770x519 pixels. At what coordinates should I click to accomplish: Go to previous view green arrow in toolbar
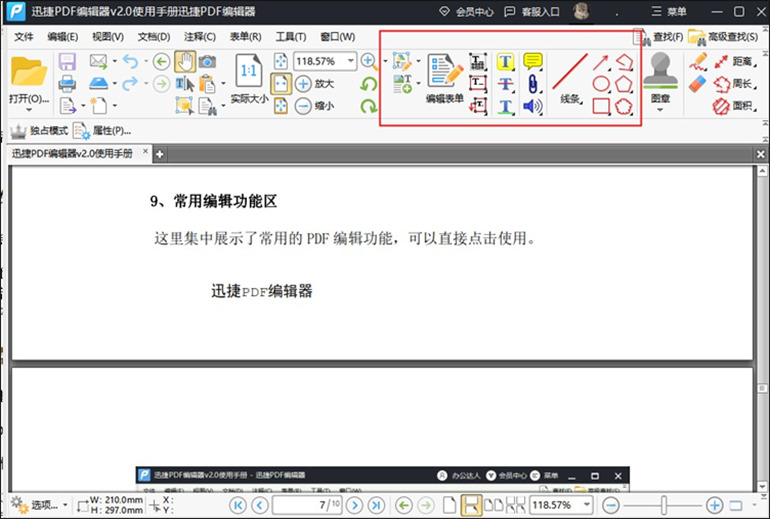pos(161,61)
